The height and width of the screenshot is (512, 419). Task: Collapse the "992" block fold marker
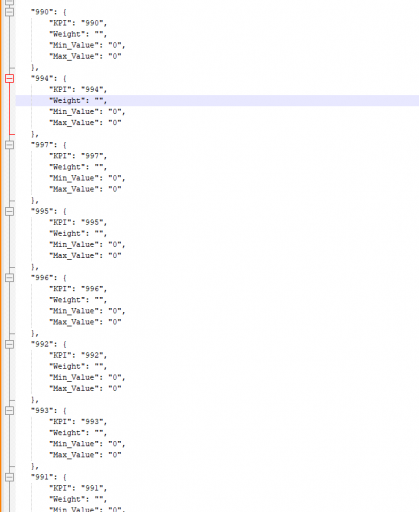click(10, 344)
